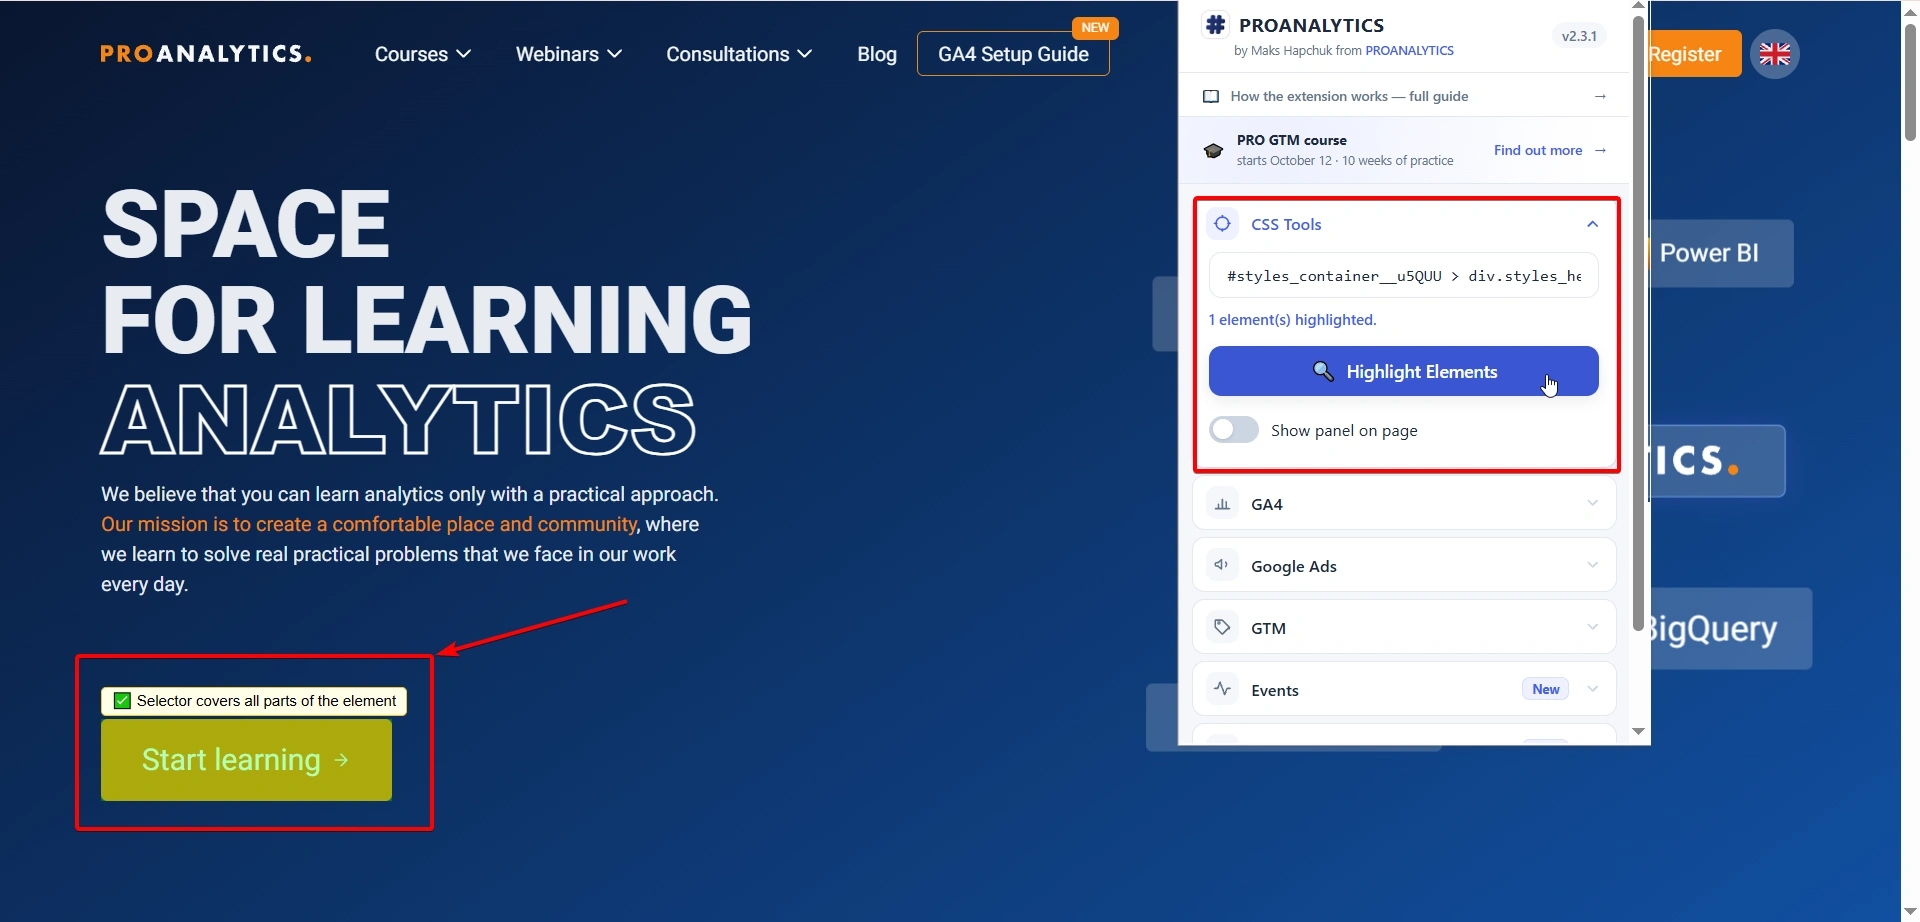Open the Consultations dropdown menu
This screenshot has width=1920, height=922.
pos(739,54)
